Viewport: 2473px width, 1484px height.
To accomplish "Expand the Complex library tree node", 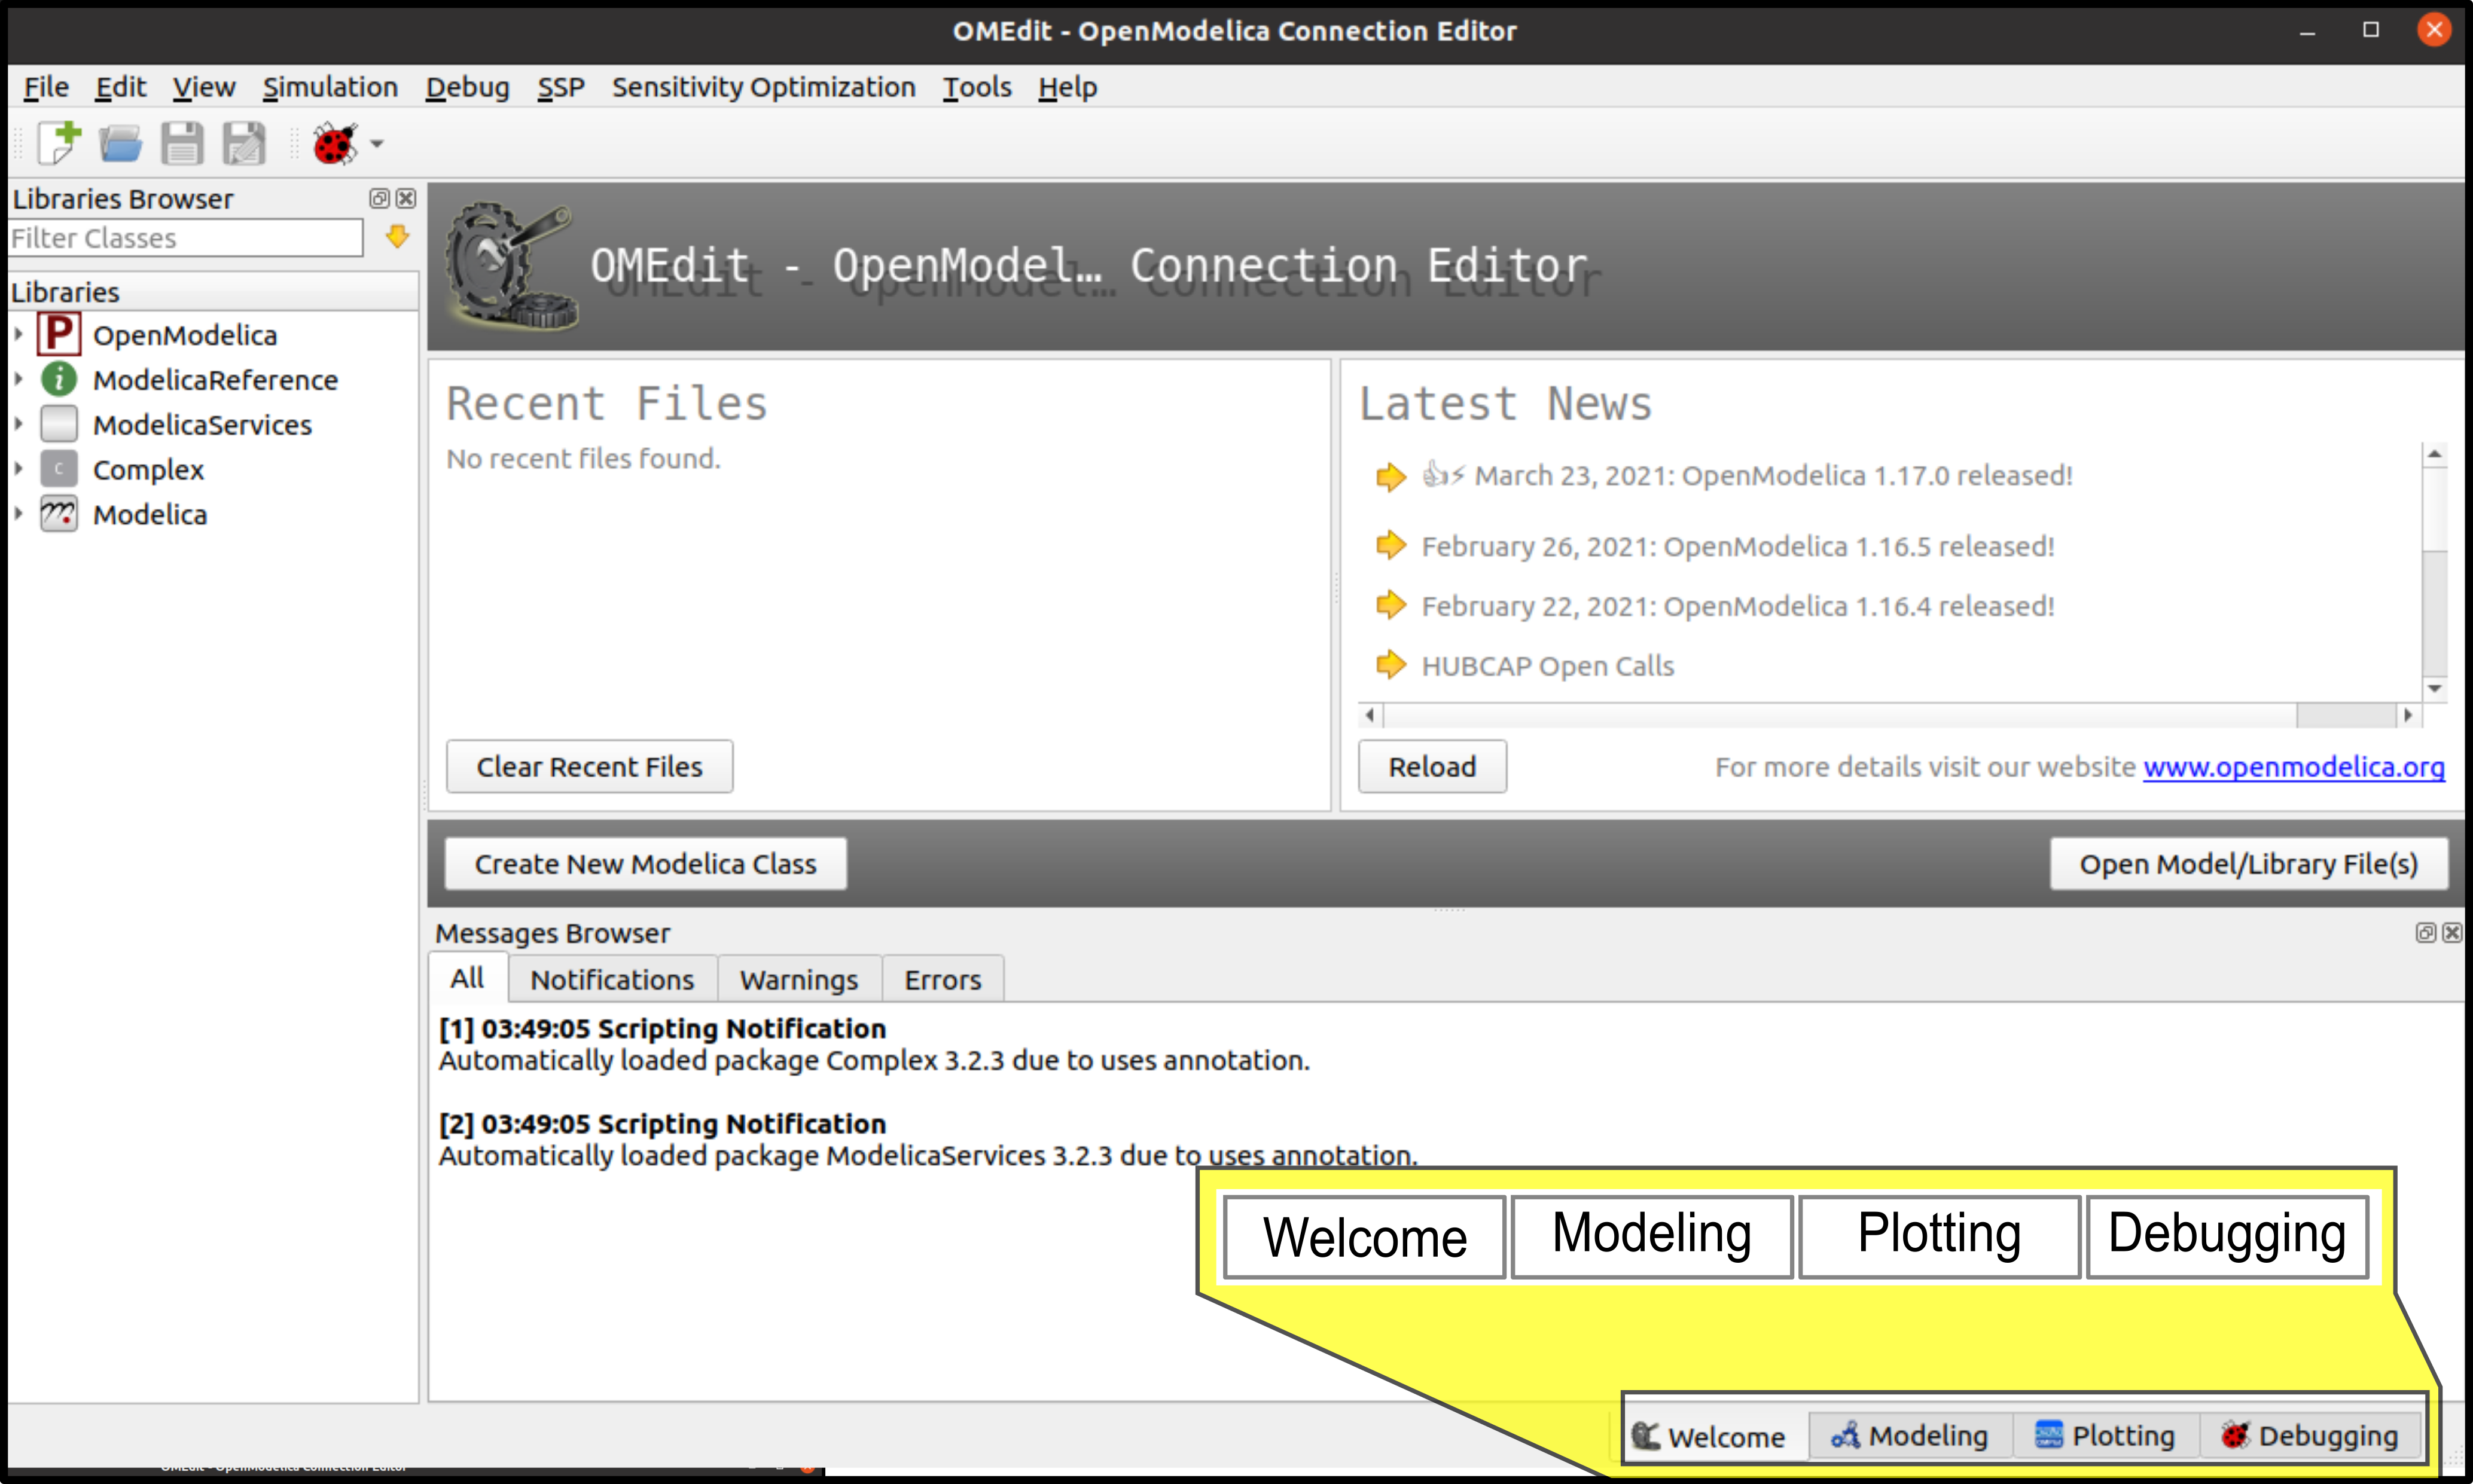I will (19, 469).
